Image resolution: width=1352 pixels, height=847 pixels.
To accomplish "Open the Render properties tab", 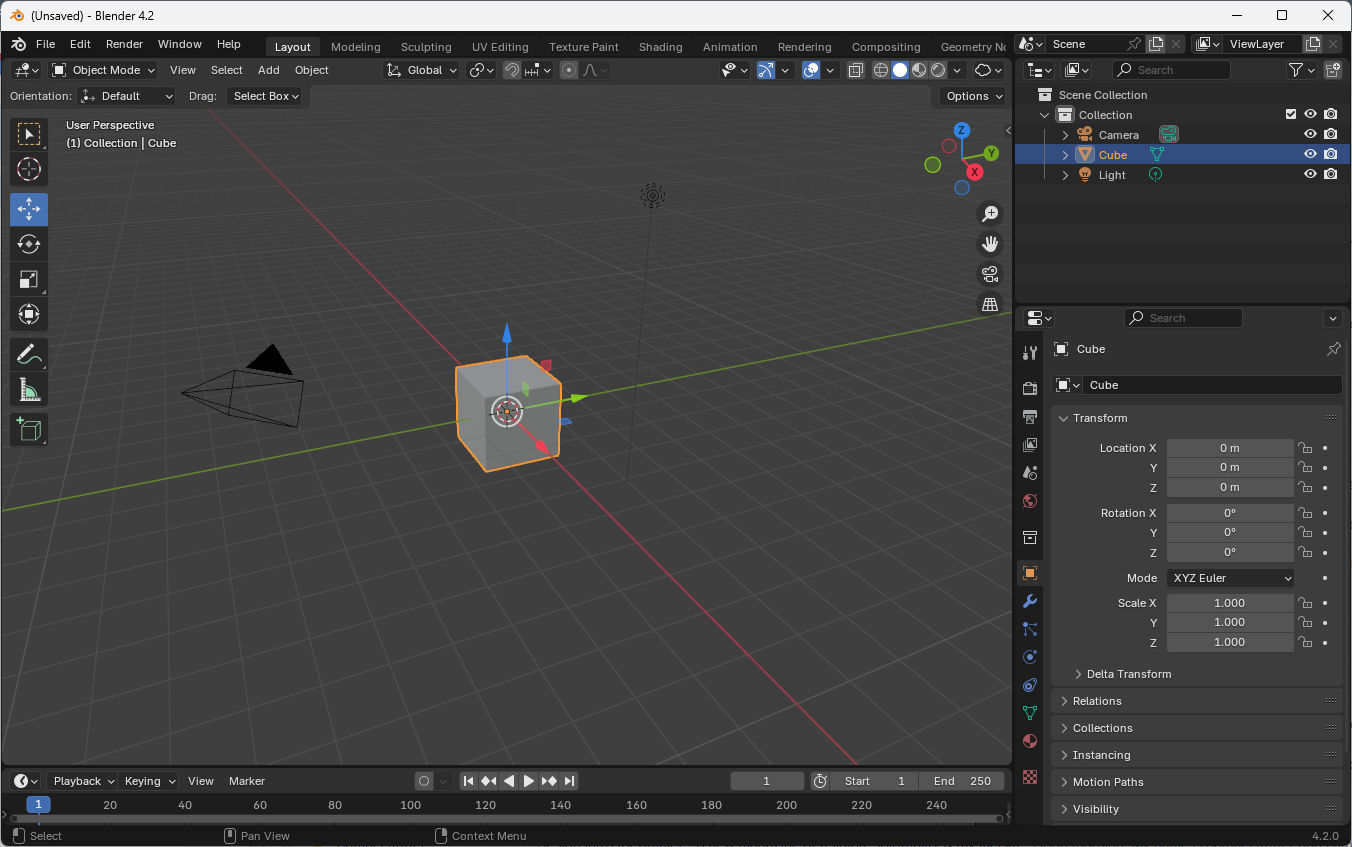I will (1030, 388).
